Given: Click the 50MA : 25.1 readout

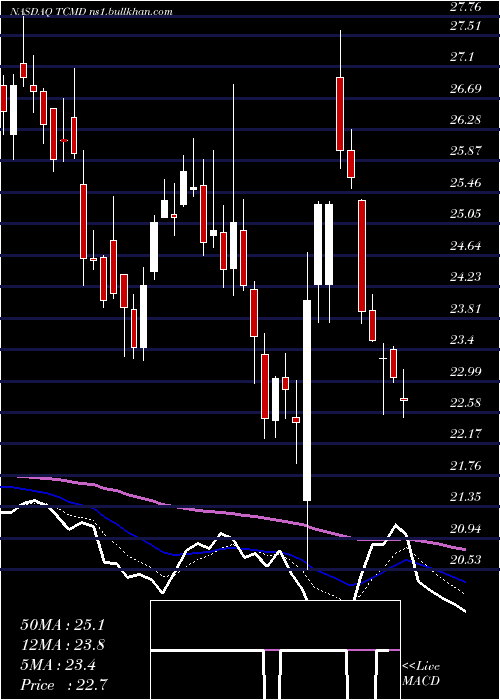Looking at the screenshot, I should pyautogui.click(x=62, y=625).
